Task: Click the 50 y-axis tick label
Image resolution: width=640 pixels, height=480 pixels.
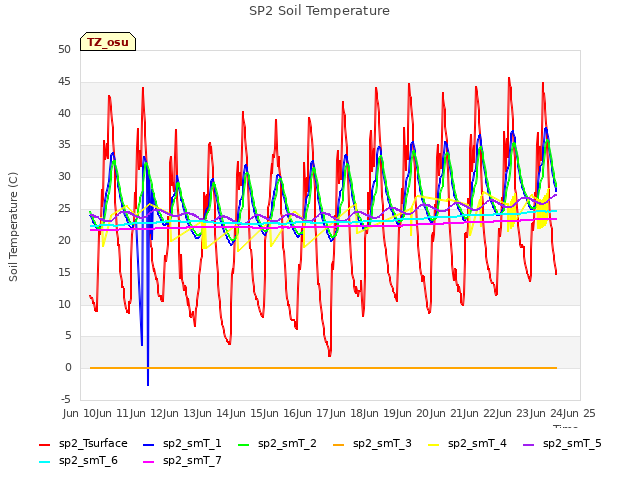Action: pyautogui.click(x=64, y=50)
